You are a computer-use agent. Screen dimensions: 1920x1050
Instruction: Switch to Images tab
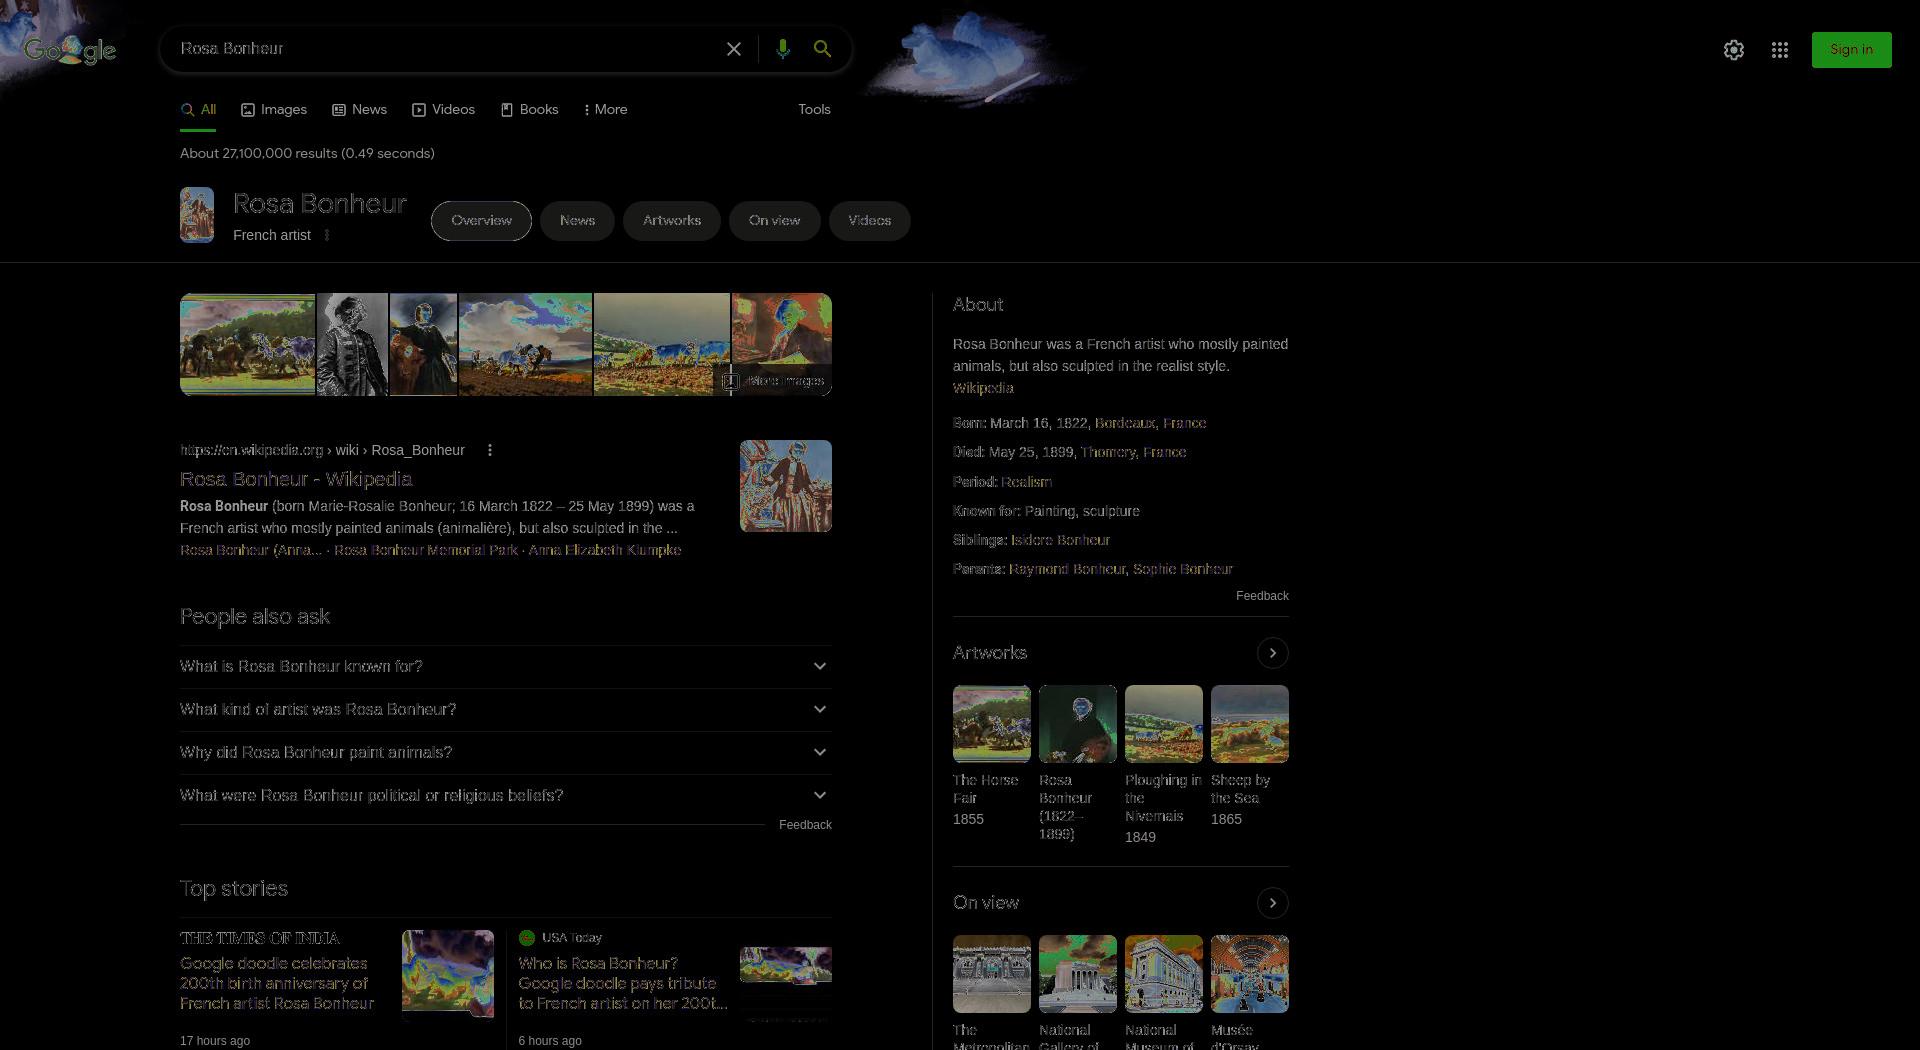tap(274, 110)
